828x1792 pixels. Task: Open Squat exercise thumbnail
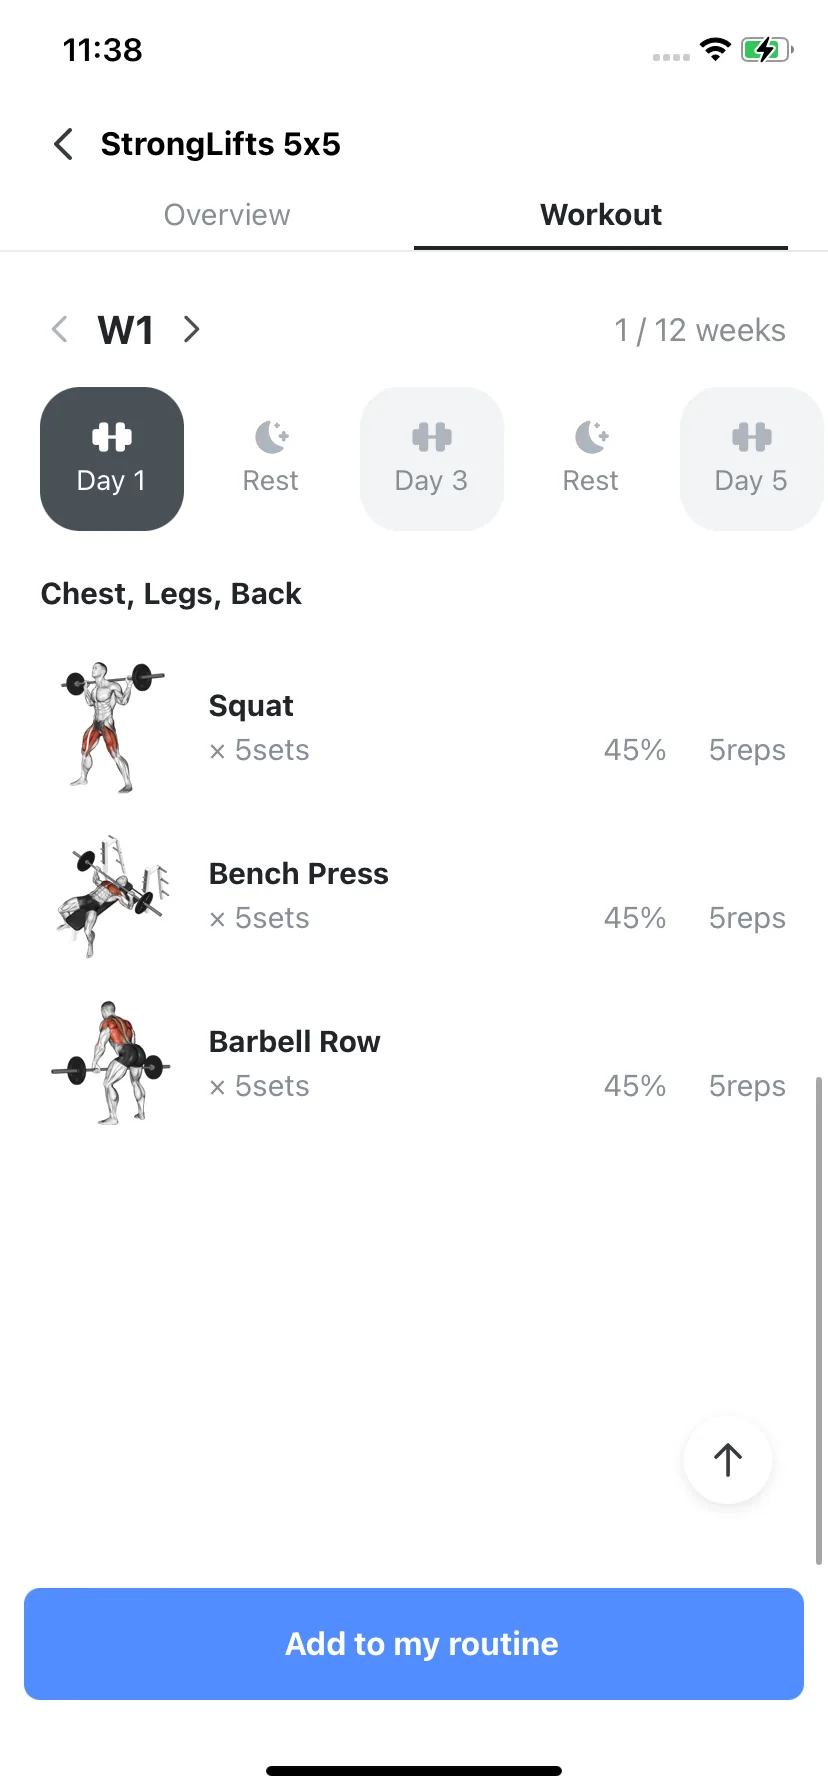tap(112, 727)
